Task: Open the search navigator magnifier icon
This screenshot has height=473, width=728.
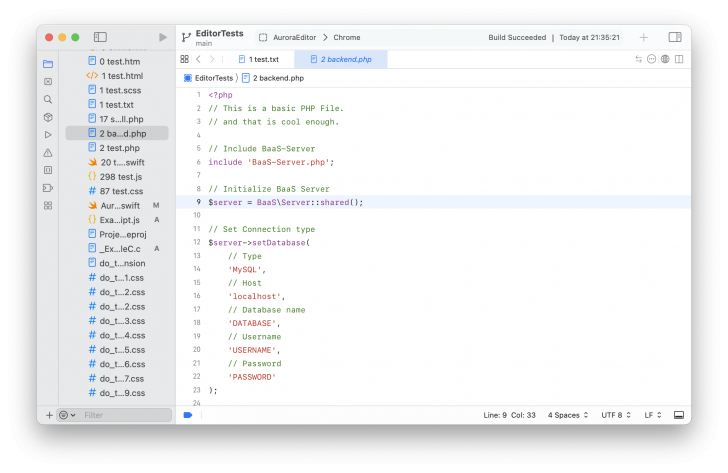Action: [48, 99]
